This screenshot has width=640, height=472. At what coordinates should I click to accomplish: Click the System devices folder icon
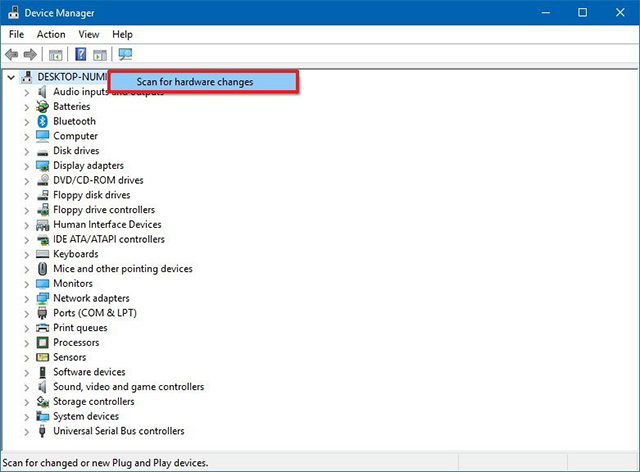coord(42,416)
